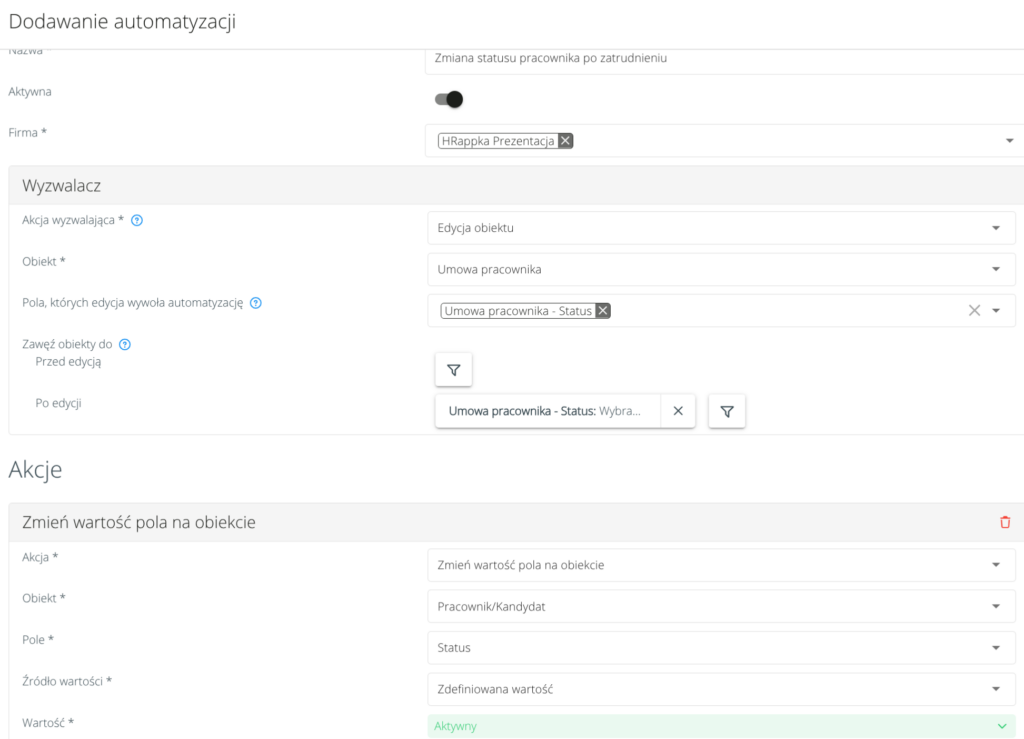Click help icon next to Akcja wyzwalająca
The width and height of the screenshot is (1024, 739).
coord(137,220)
